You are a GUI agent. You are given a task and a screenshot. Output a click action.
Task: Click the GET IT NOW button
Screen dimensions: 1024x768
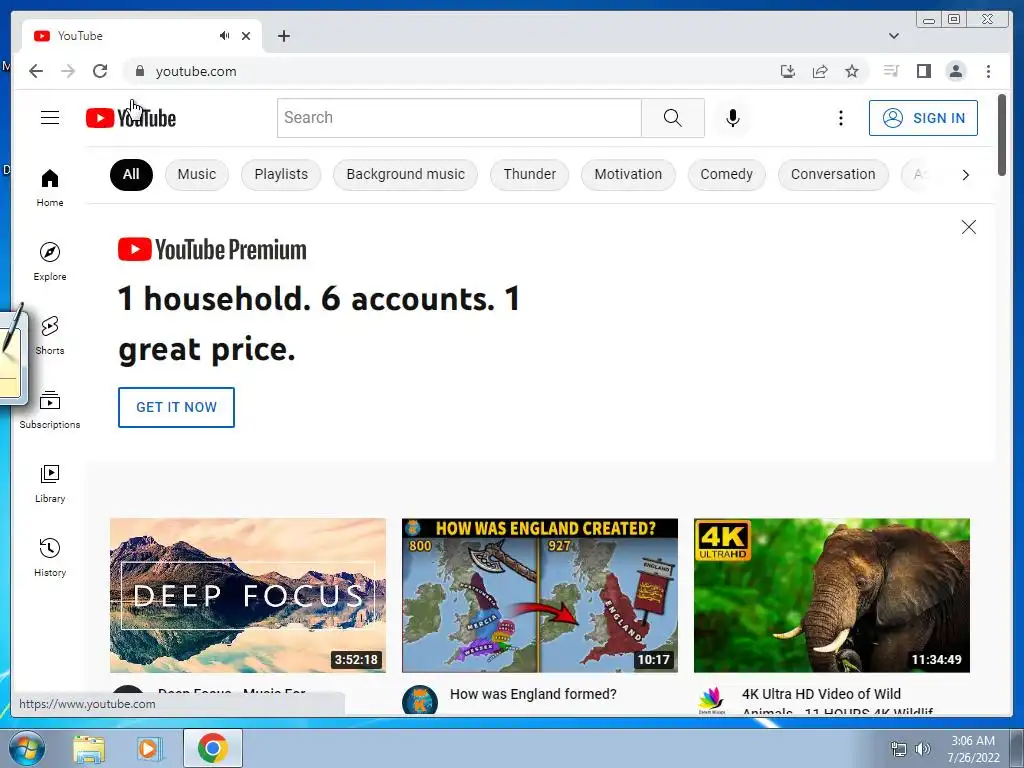click(x=176, y=407)
